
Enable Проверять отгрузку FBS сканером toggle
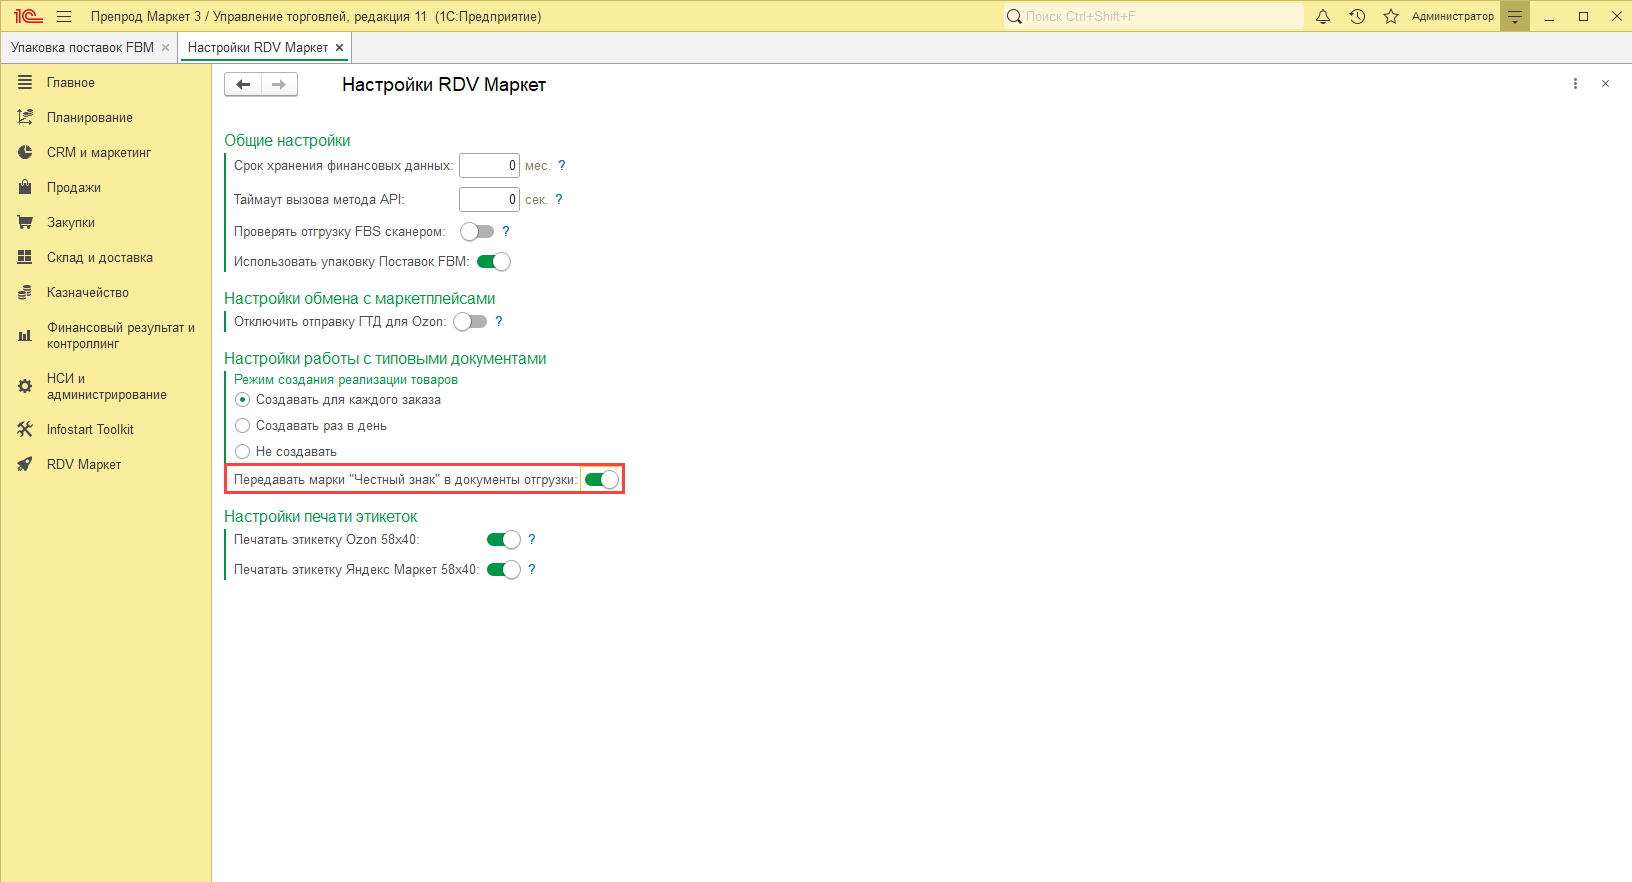(477, 231)
